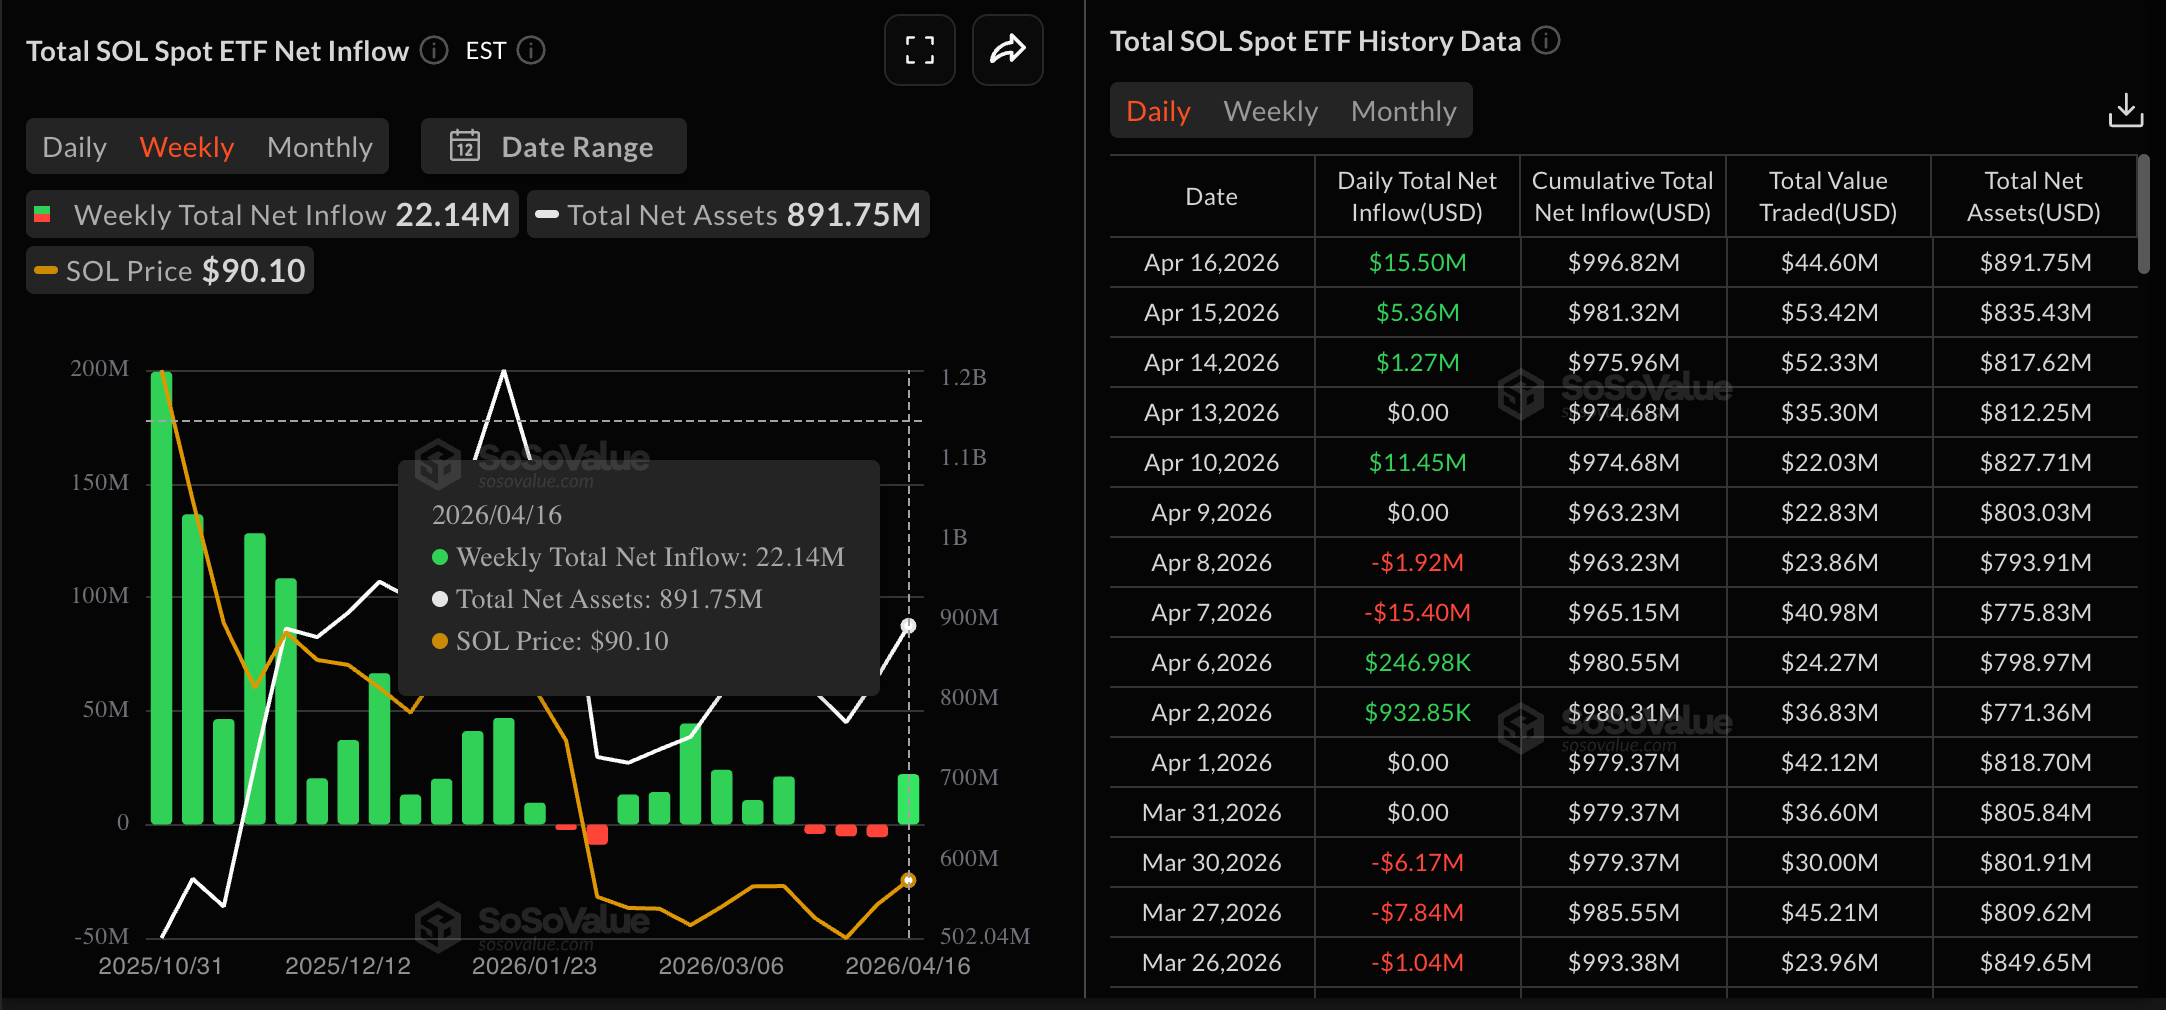Click the share arrow icon

[x=1007, y=50]
